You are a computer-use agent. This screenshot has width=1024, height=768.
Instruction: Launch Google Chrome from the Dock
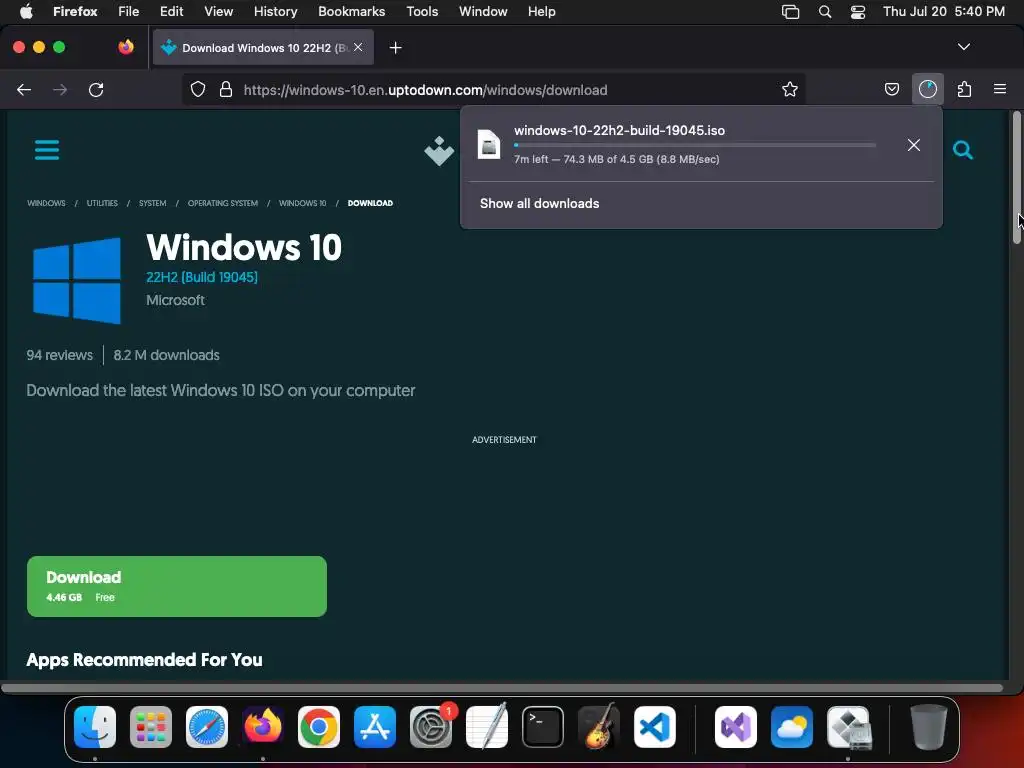(x=319, y=727)
